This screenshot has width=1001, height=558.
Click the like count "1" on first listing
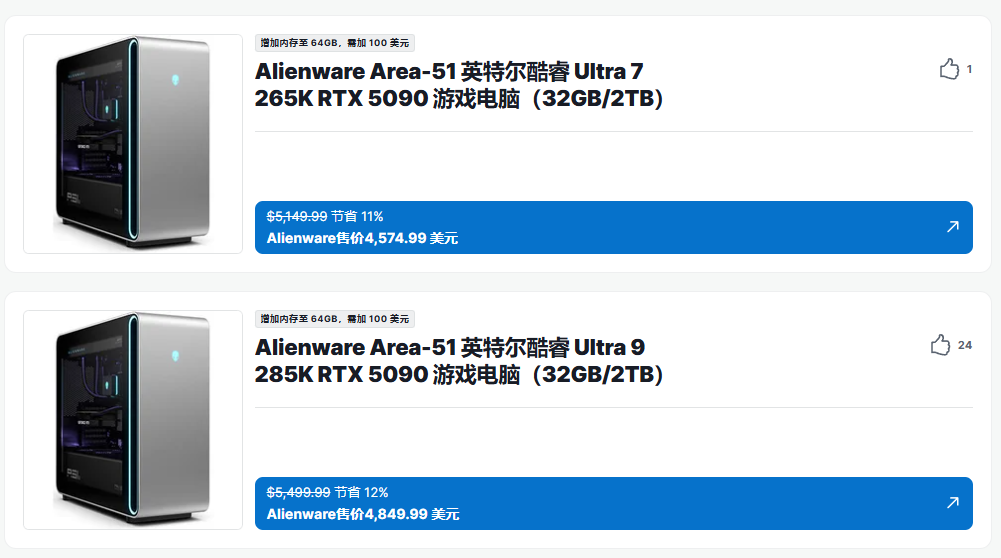click(969, 69)
